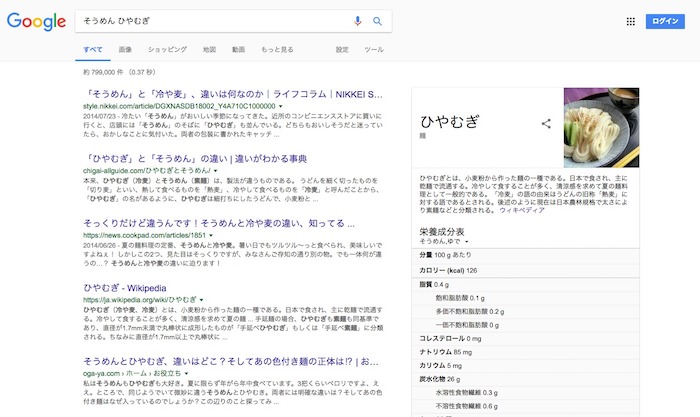Screen dimensions: 700x417
Task: Activate voice search microphone icon
Action: pyautogui.click(x=358, y=21)
